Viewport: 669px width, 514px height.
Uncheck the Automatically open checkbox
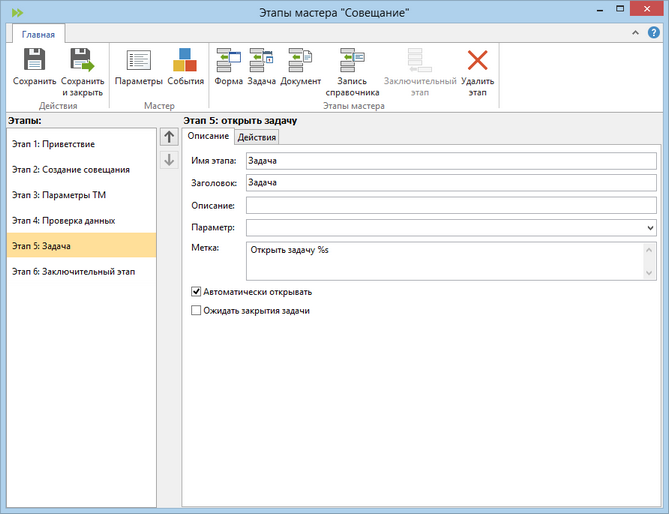196,292
